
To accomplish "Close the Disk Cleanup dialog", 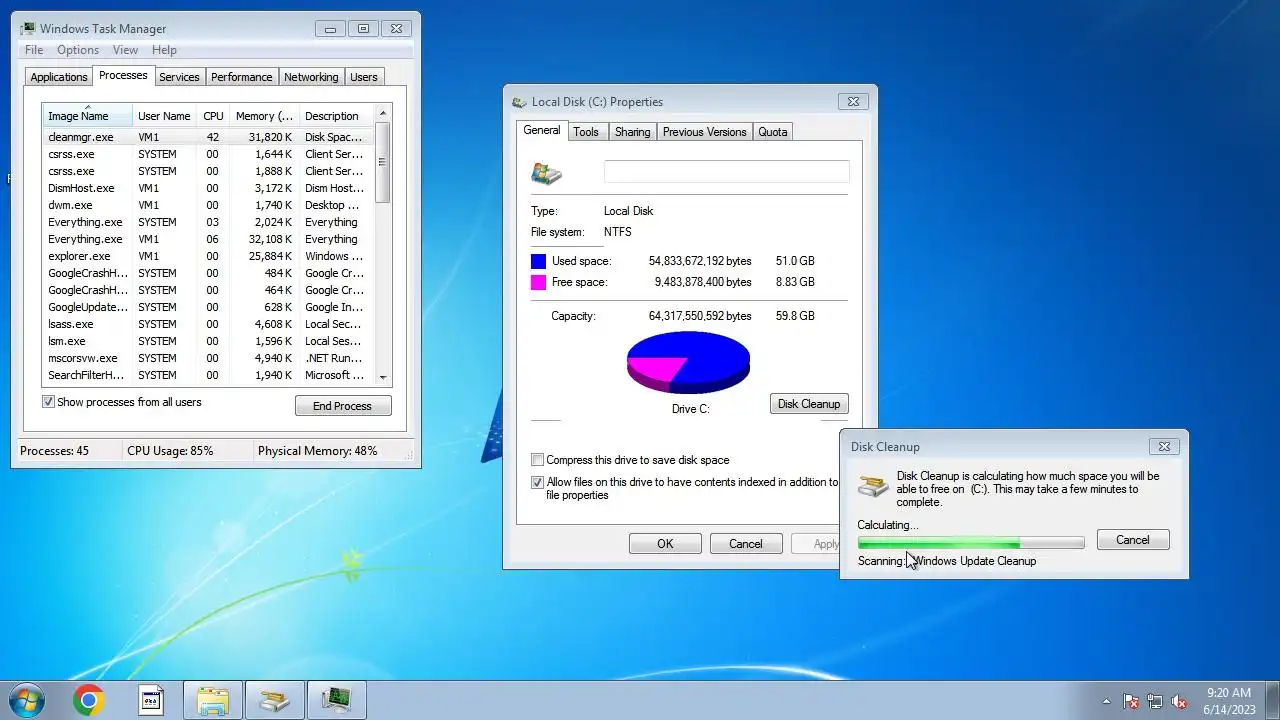I will (x=1163, y=446).
